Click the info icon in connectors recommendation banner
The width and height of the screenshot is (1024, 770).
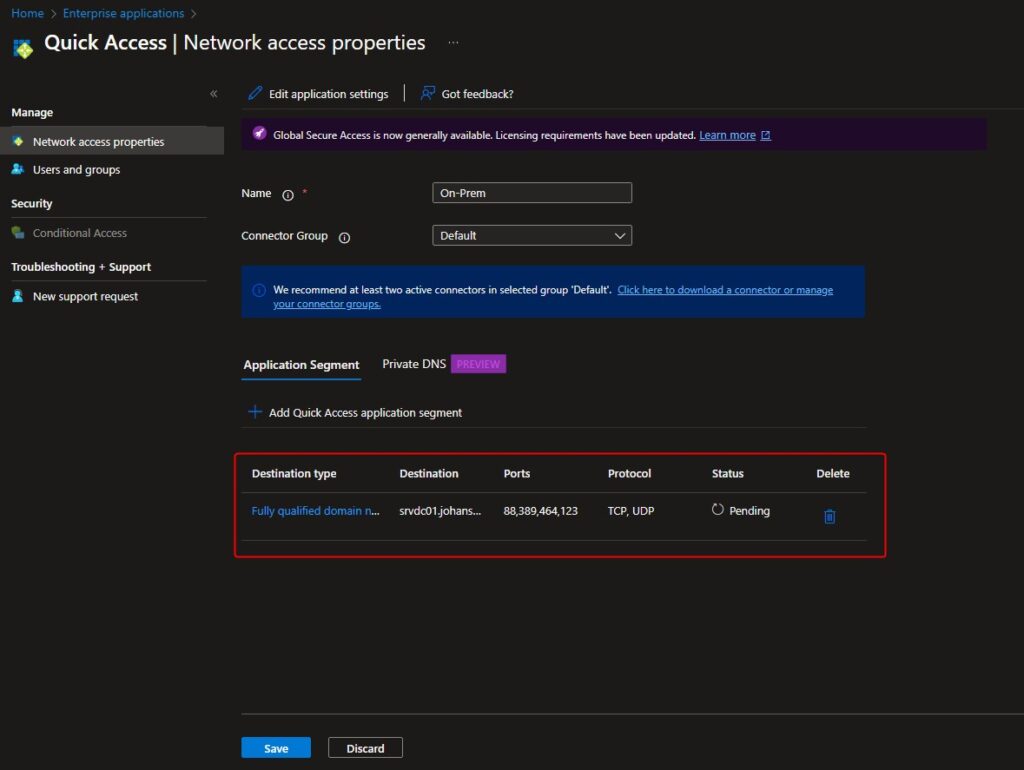259,290
